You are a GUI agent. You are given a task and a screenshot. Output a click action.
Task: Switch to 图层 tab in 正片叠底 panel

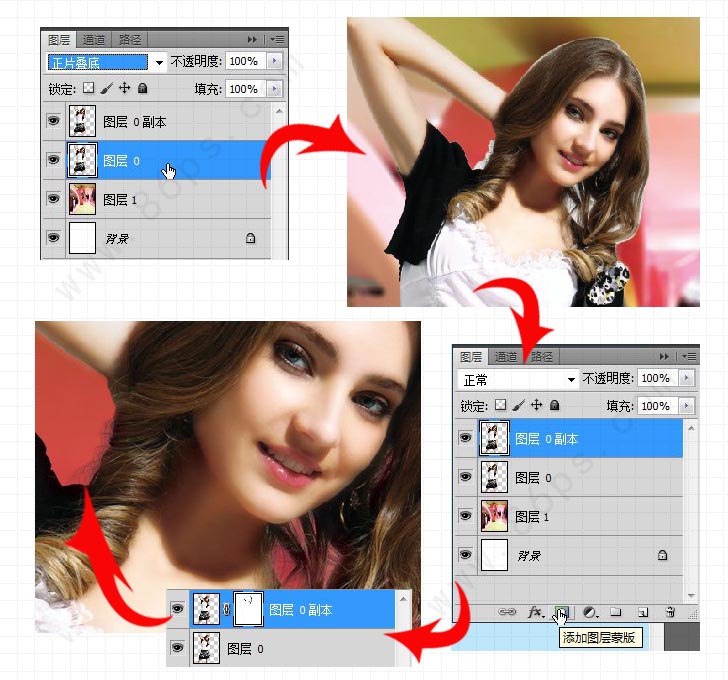click(x=59, y=40)
